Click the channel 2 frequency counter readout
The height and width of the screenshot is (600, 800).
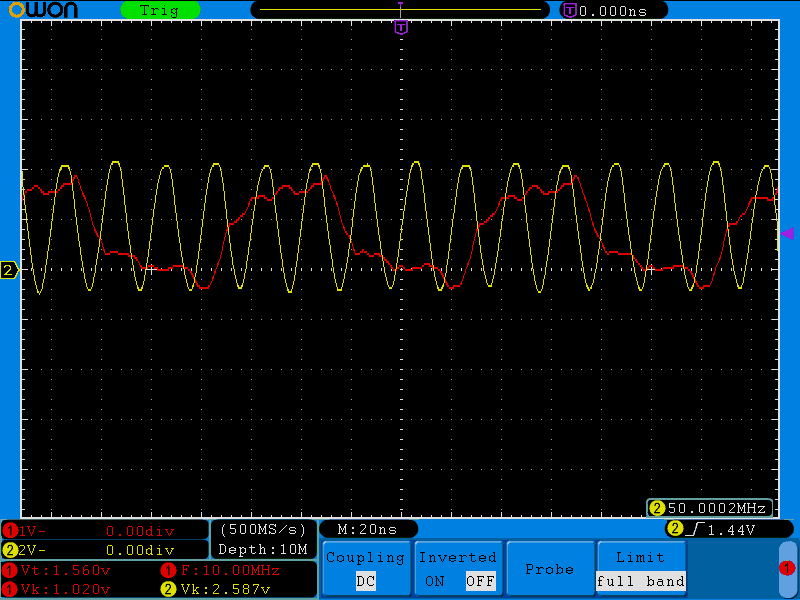[711, 508]
